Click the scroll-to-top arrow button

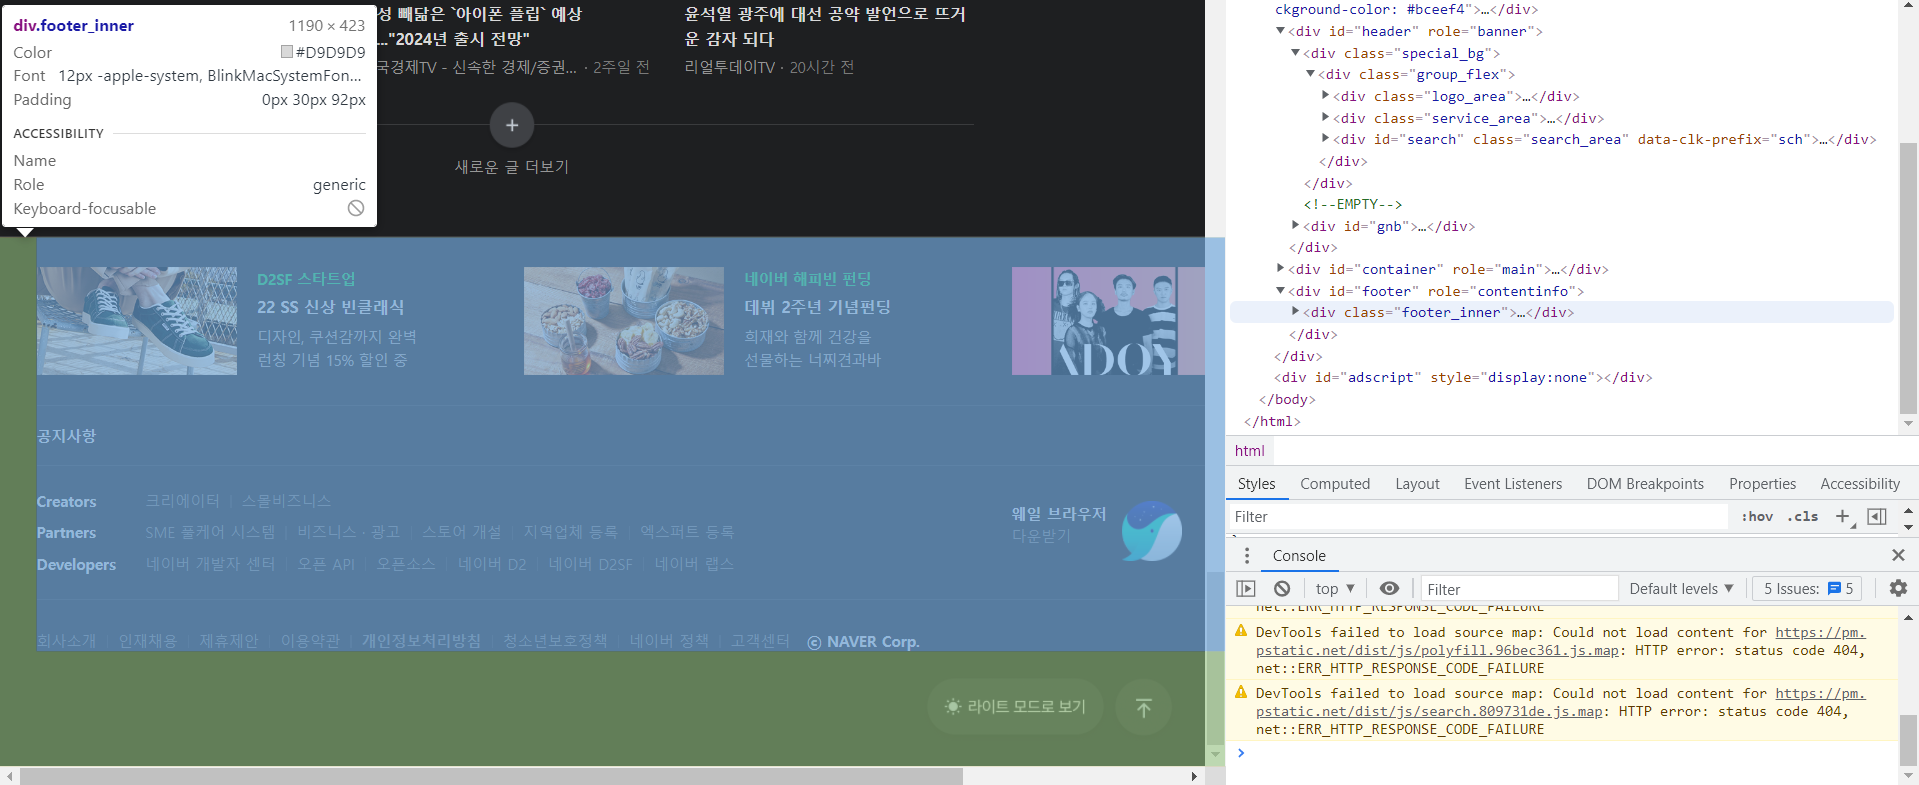pyautogui.click(x=1143, y=707)
